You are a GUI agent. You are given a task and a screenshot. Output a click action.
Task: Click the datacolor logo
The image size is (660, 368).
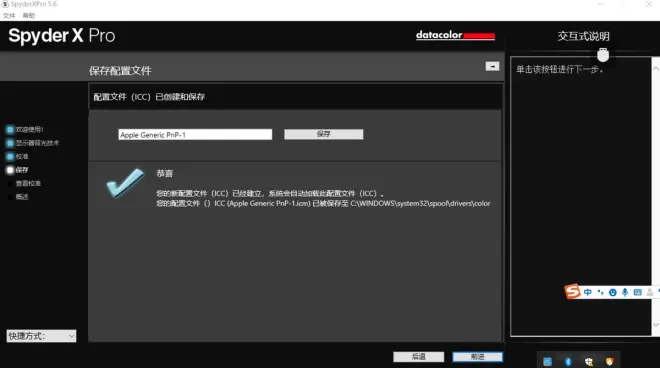coord(455,35)
